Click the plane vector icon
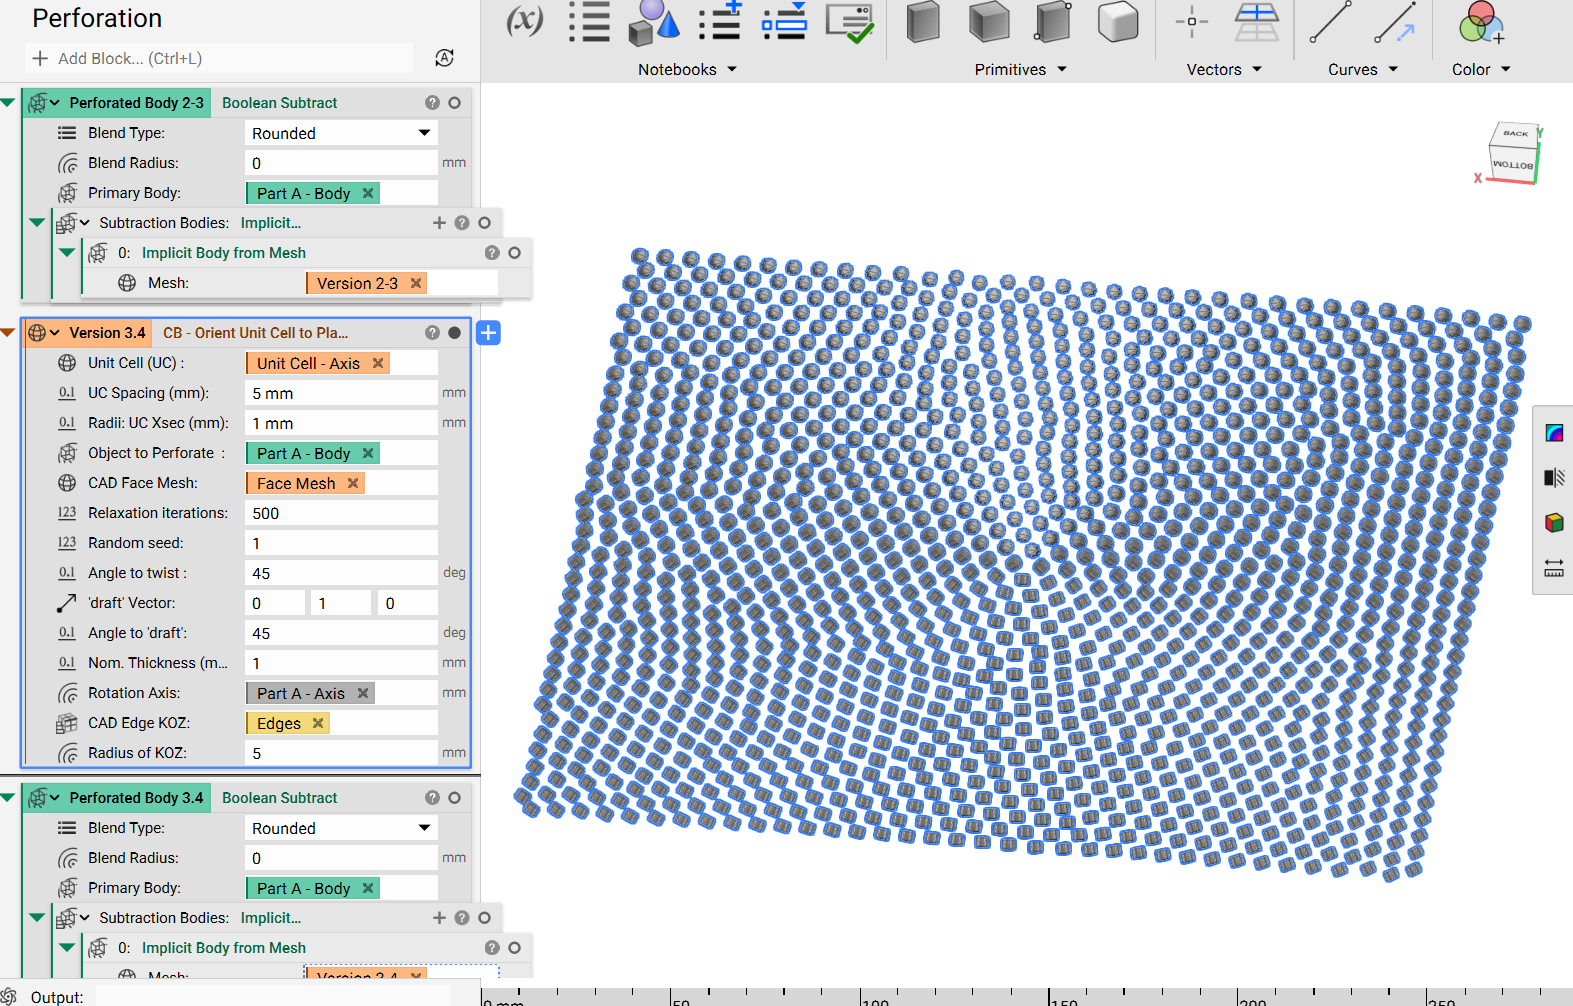Screen dimensions: 1573x1006 (x=1257, y=22)
